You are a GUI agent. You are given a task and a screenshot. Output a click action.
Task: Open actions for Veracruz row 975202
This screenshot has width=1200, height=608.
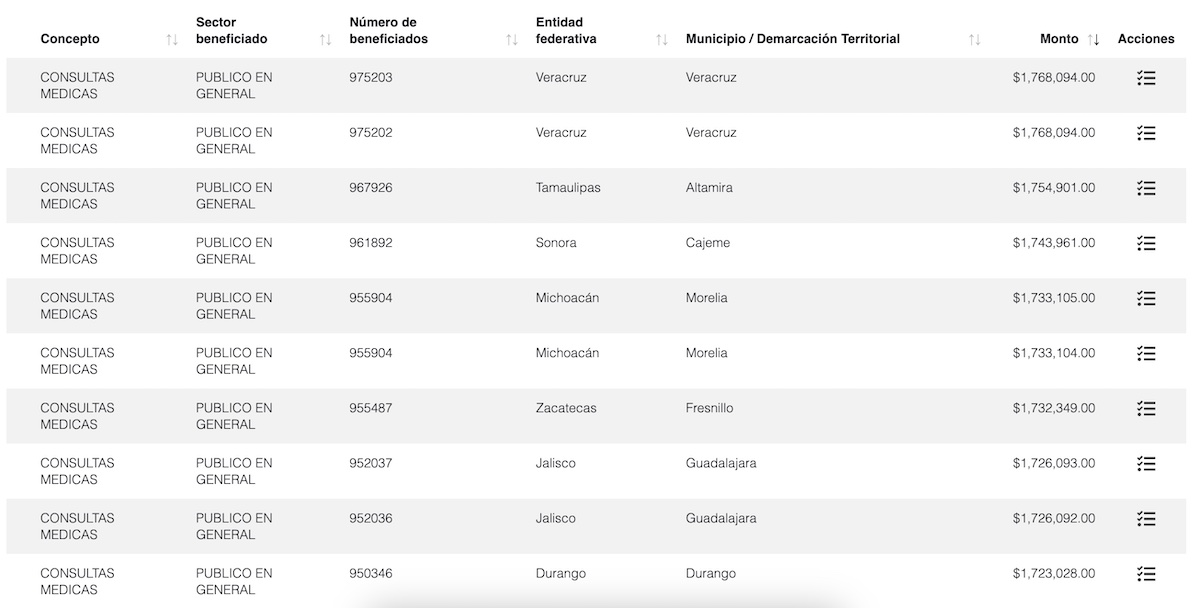pyautogui.click(x=1146, y=133)
